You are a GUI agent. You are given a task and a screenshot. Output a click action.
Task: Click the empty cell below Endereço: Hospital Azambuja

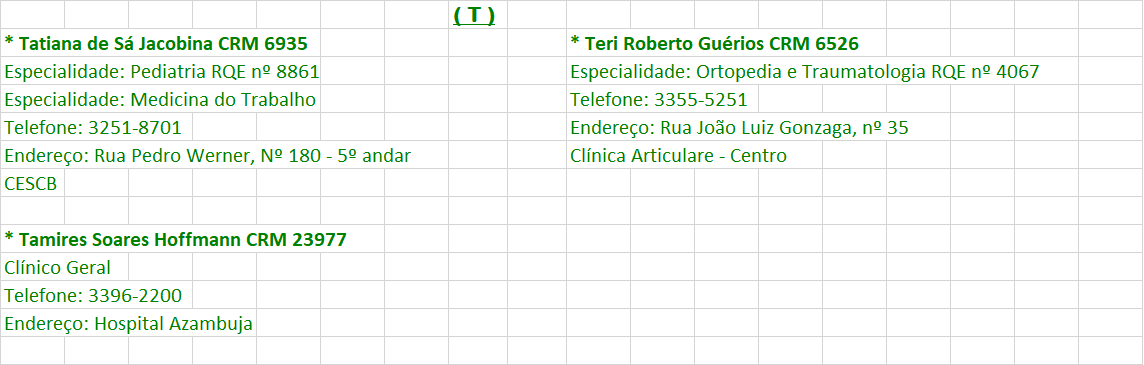point(33,351)
